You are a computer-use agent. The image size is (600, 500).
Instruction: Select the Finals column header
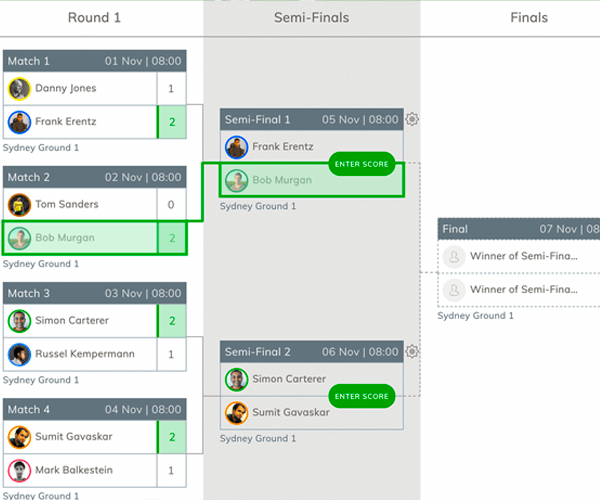coord(528,18)
